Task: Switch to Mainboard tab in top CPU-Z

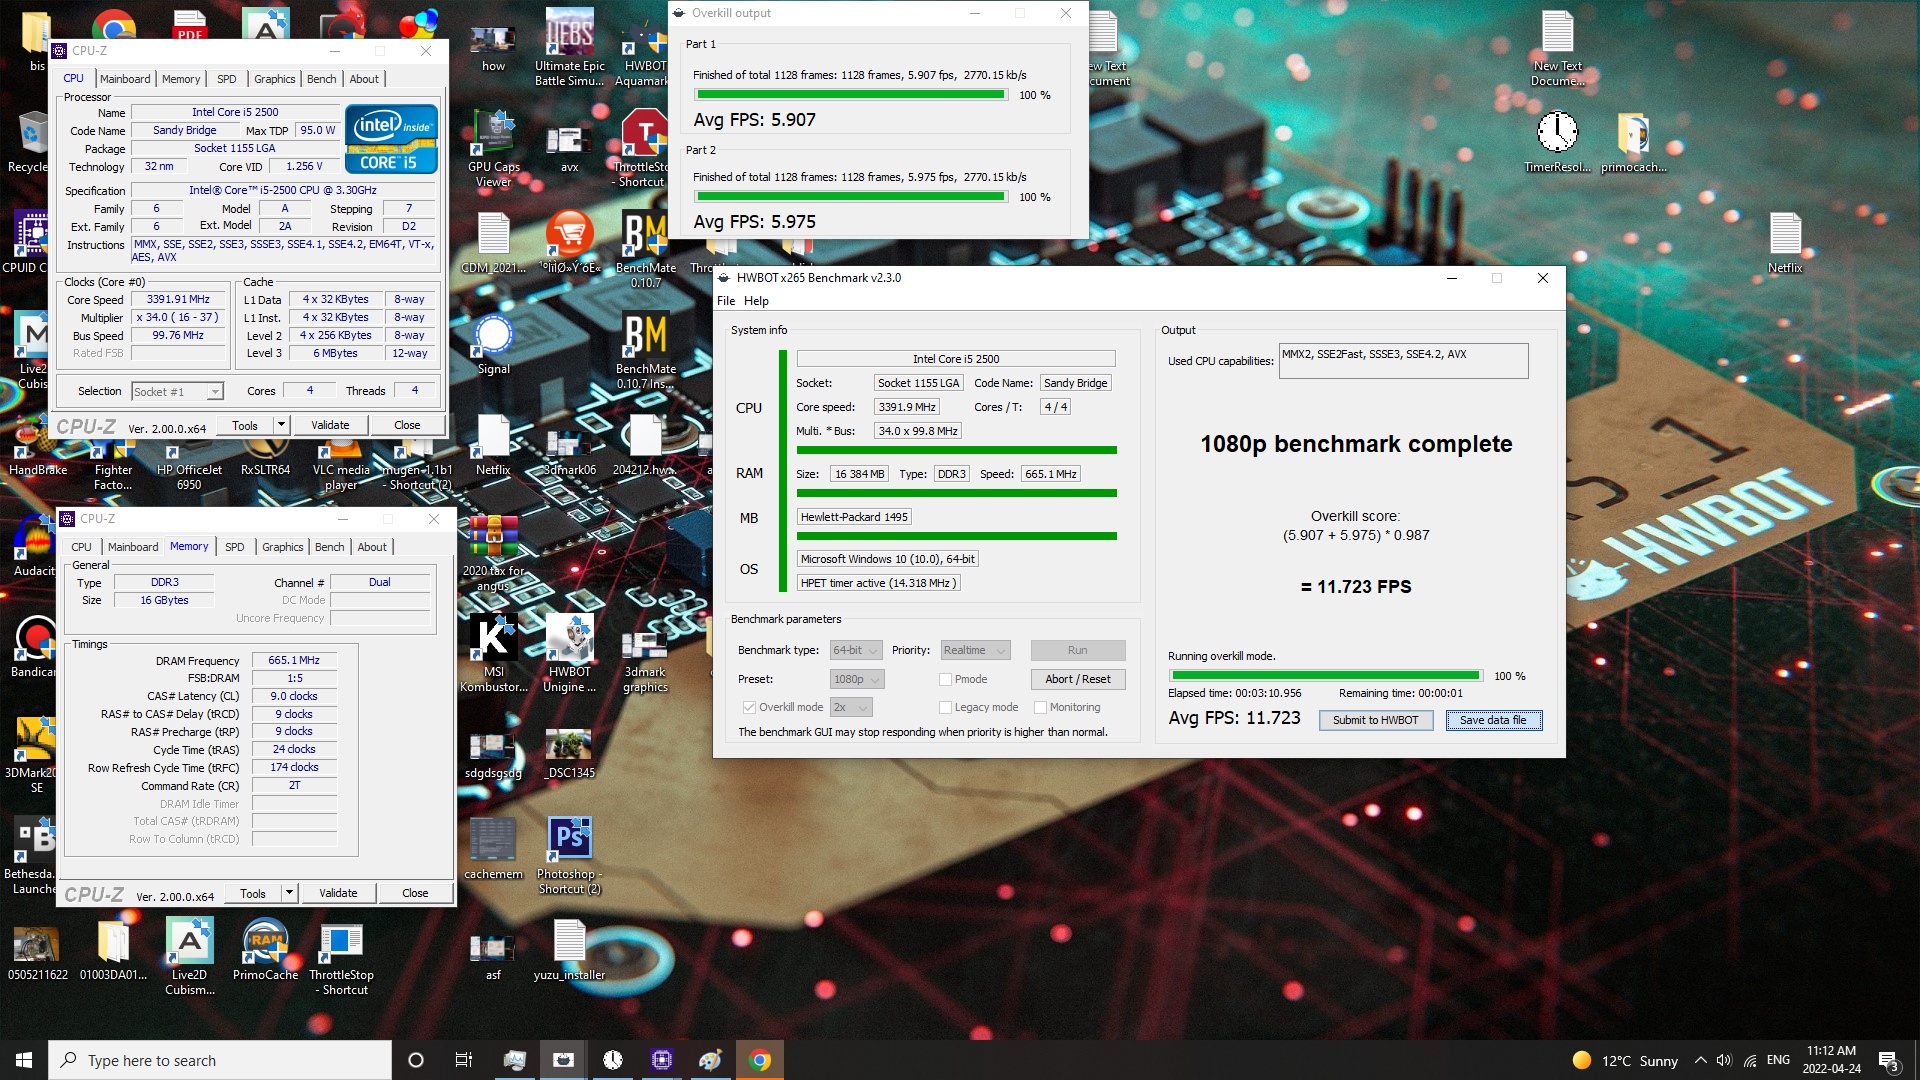Action: coord(125,79)
